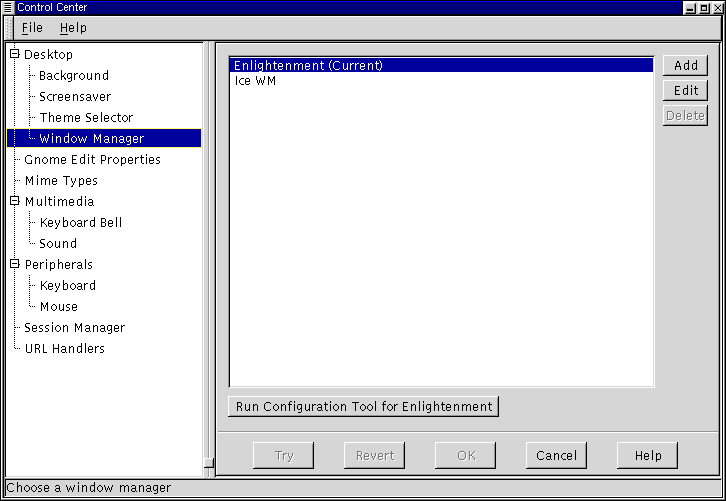Open the Help menu
The height and width of the screenshot is (501, 726).
coord(73,28)
